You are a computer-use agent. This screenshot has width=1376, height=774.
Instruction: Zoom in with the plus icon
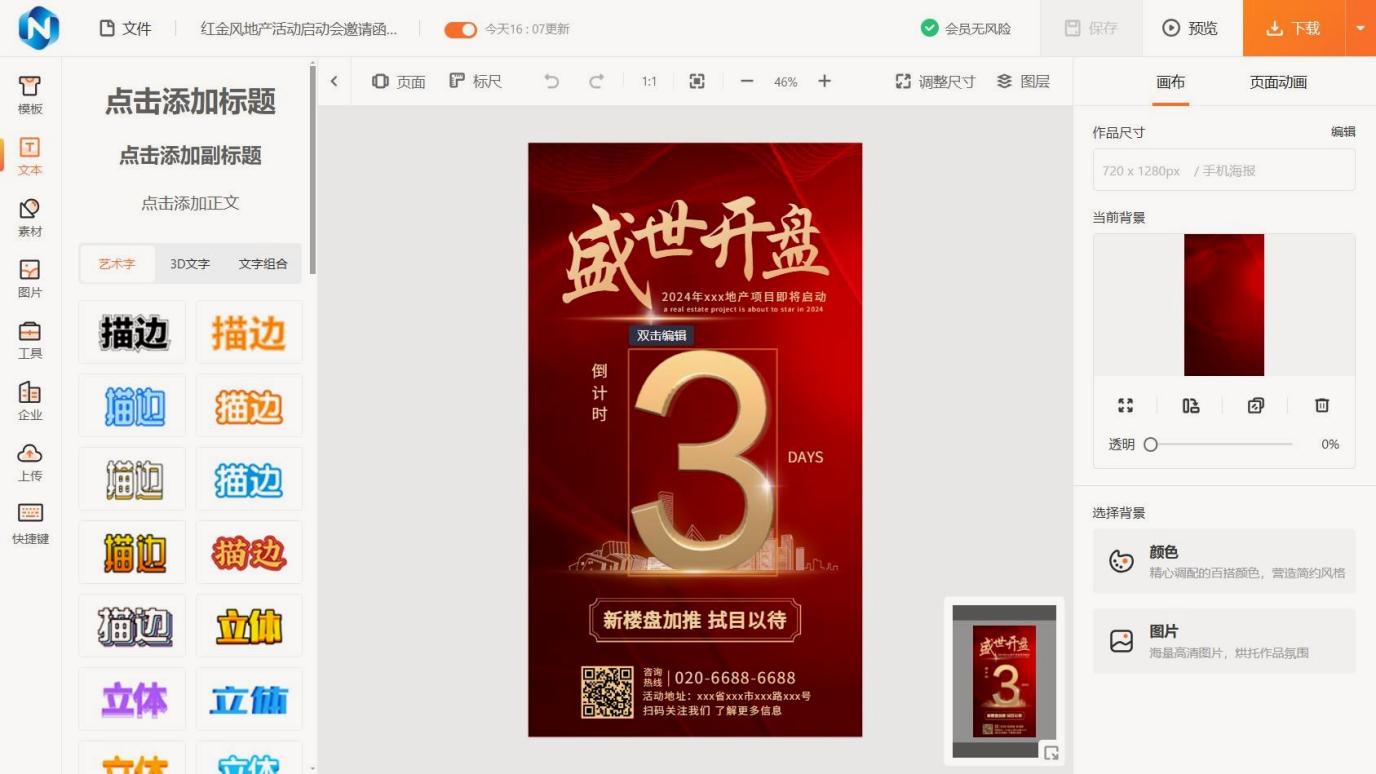pos(824,82)
